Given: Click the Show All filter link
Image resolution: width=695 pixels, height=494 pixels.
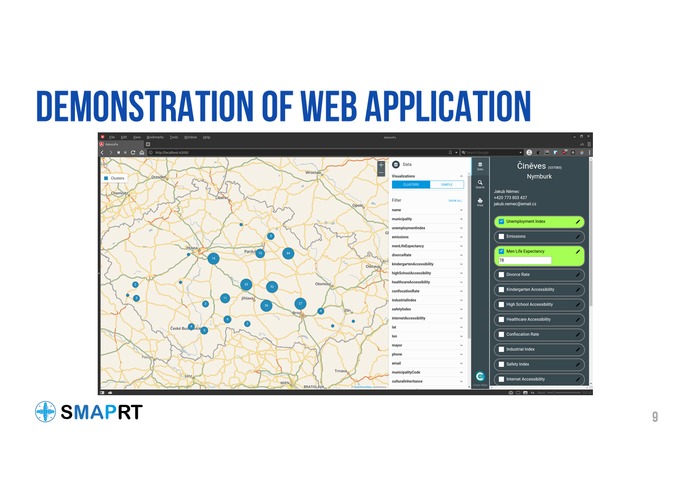Looking at the screenshot, I should [455, 201].
